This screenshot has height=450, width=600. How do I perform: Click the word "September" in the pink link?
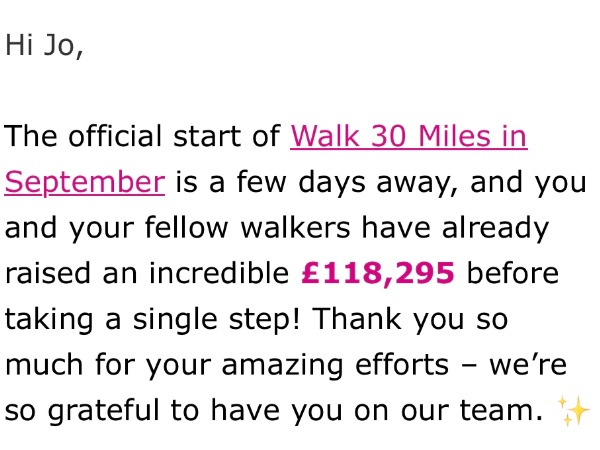pyautogui.click(x=85, y=182)
